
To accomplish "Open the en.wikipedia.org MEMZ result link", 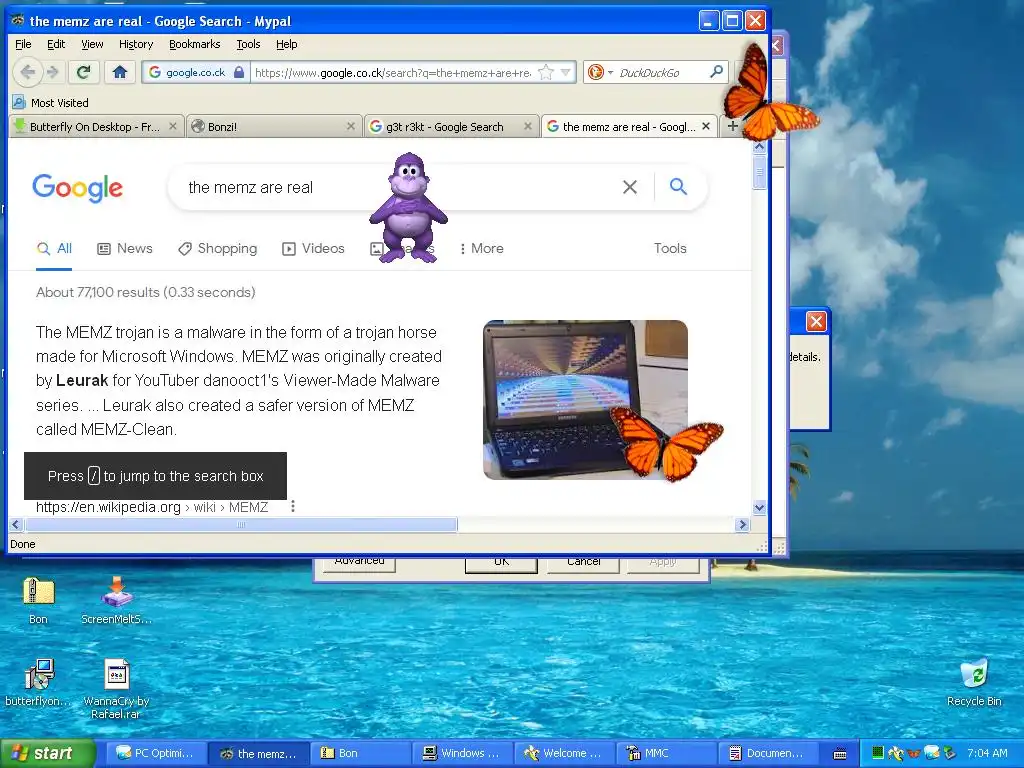I will coord(152,507).
